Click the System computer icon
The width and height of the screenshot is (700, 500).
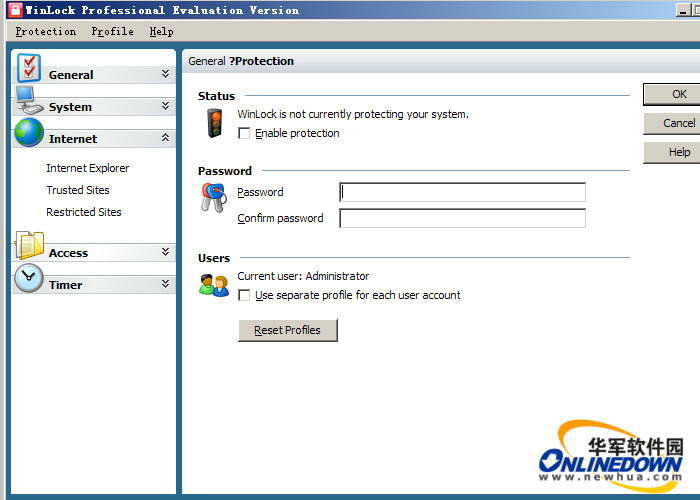click(29, 100)
